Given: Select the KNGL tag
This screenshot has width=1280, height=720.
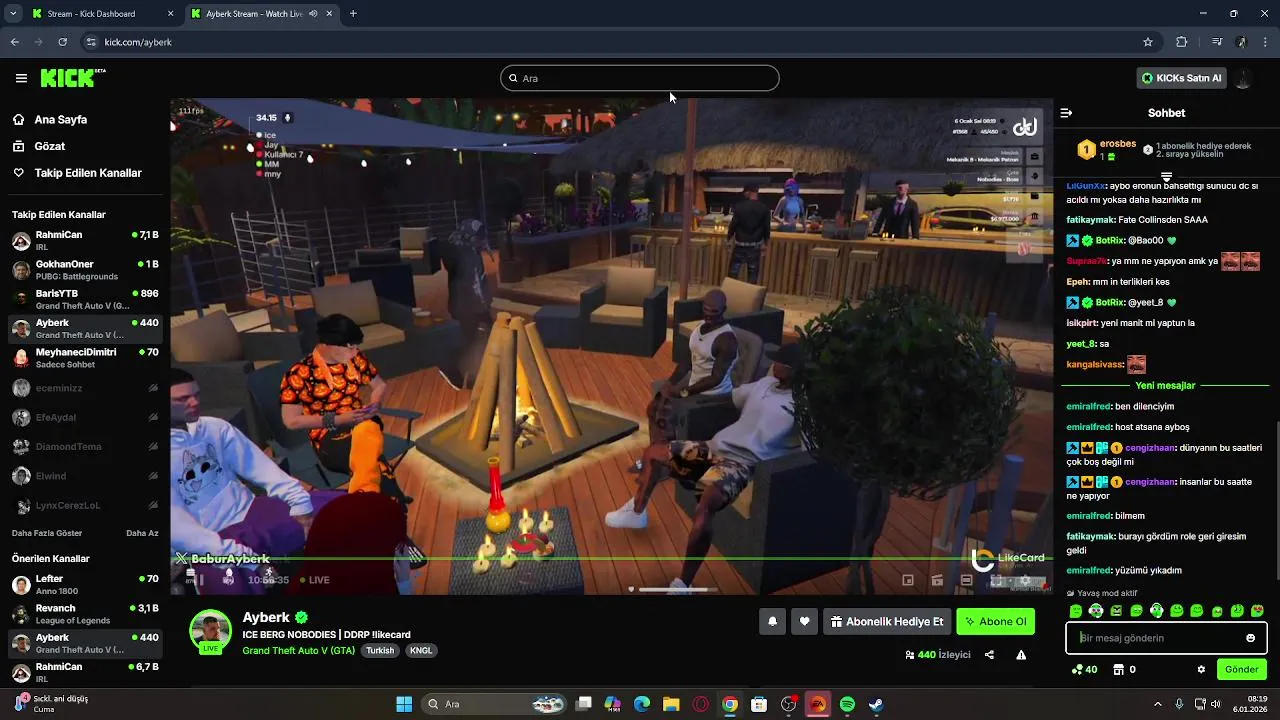Looking at the screenshot, I should (421, 650).
